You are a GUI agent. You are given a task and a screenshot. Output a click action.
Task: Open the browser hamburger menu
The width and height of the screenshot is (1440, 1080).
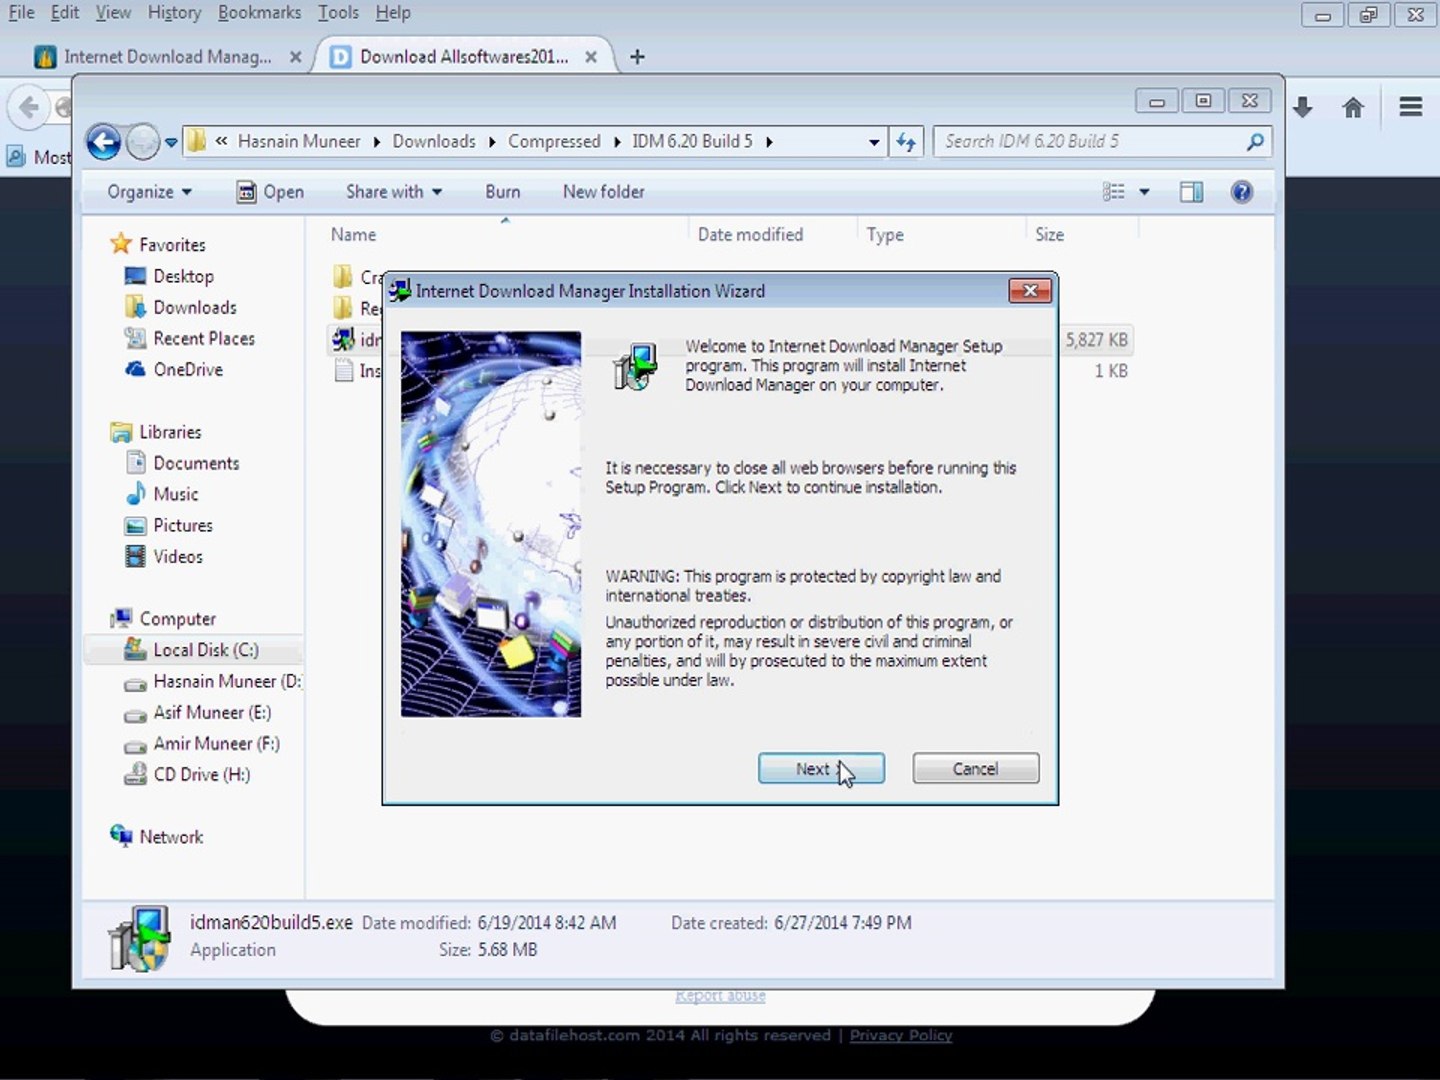click(x=1411, y=107)
